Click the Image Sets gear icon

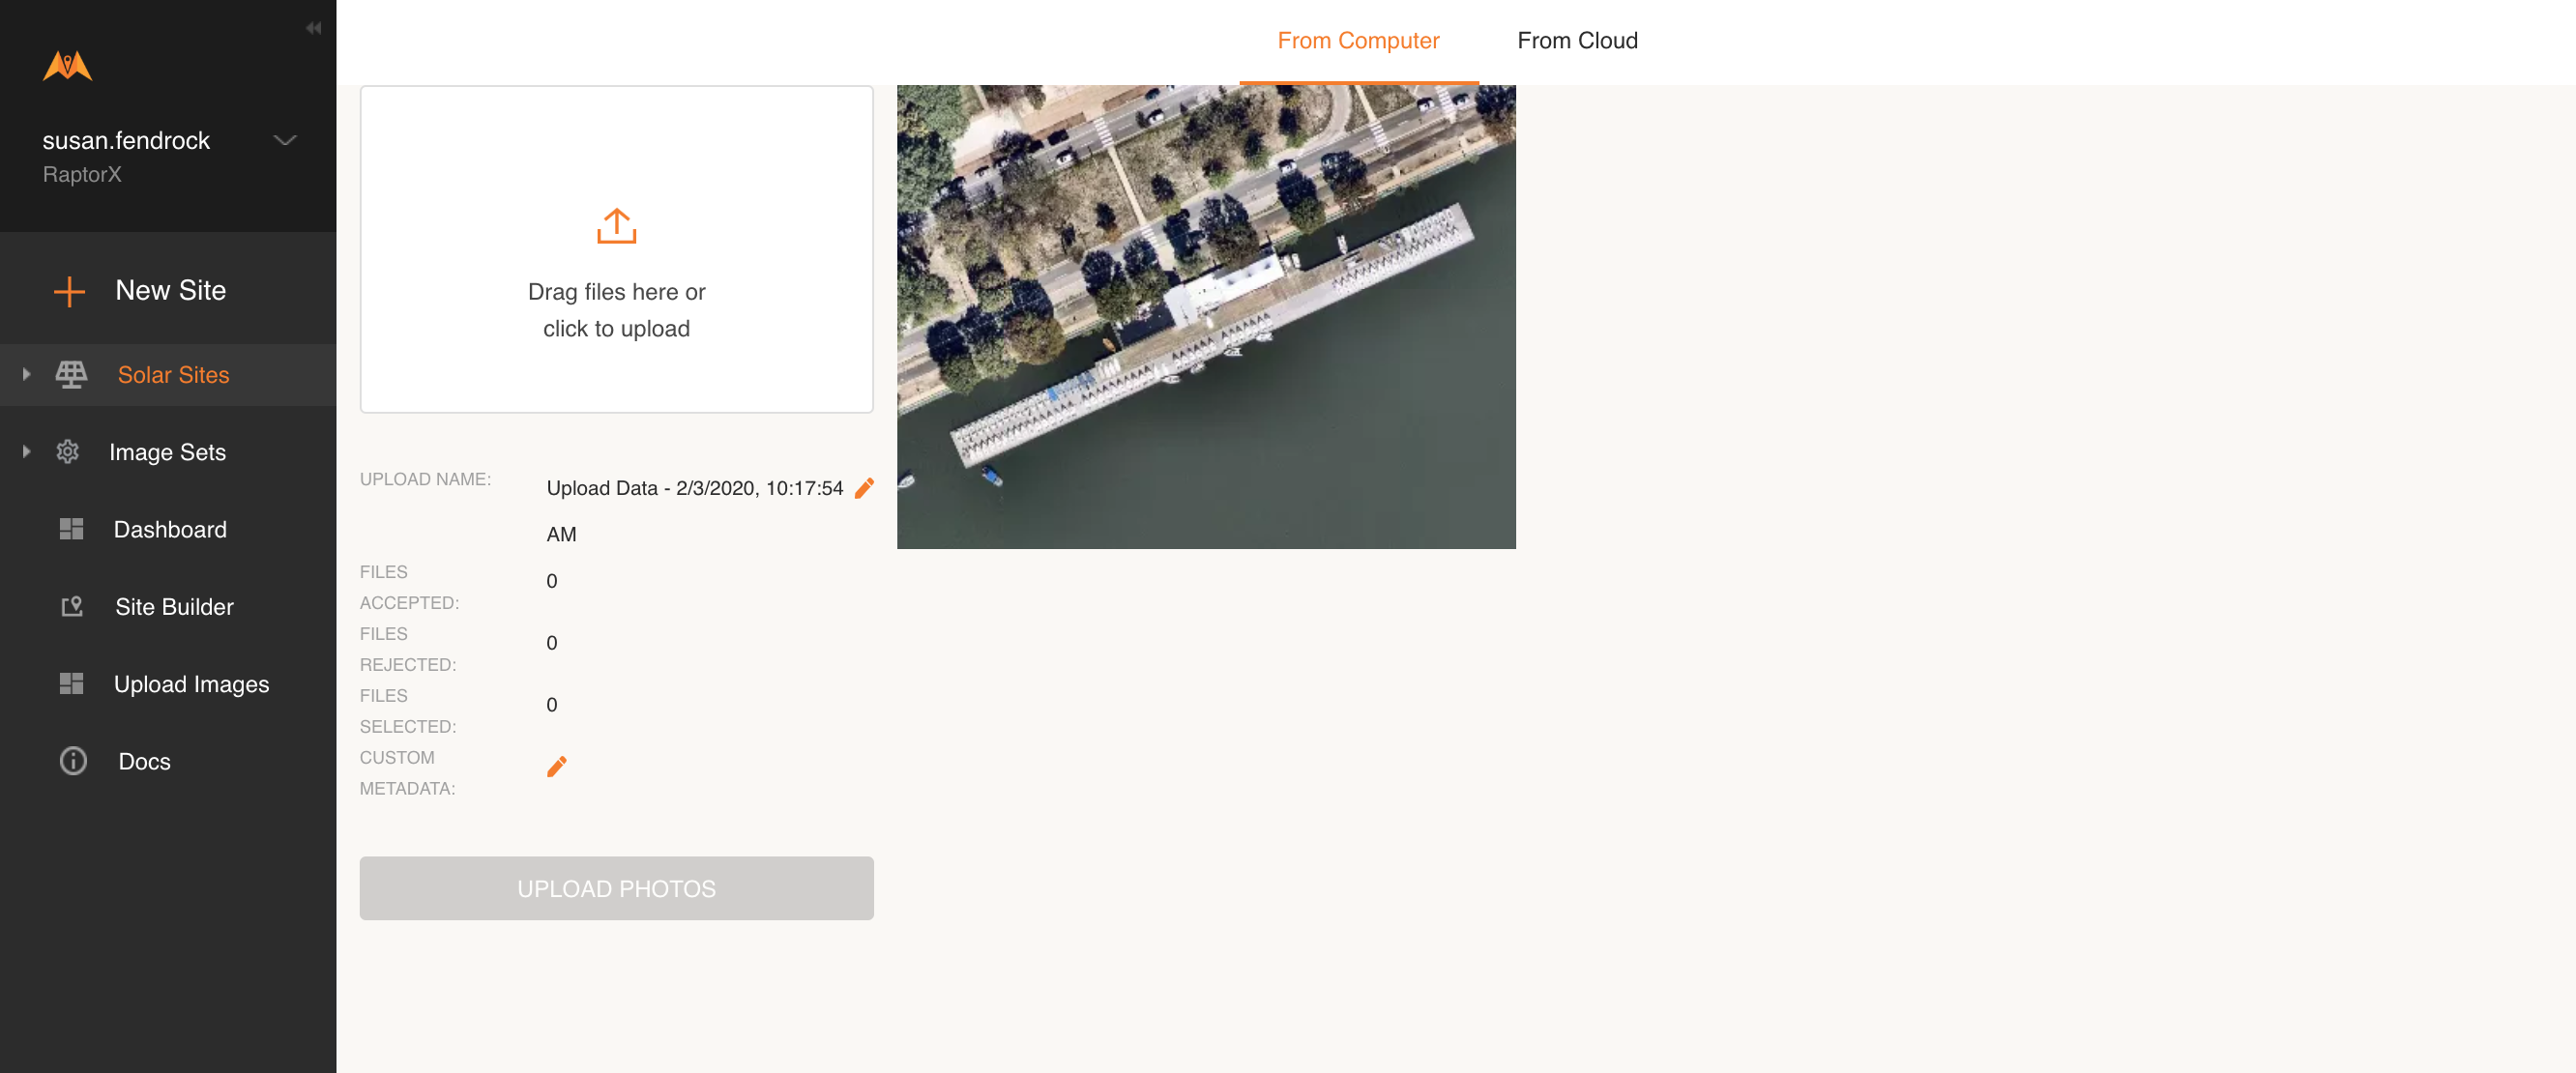pyautogui.click(x=68, y=451)
